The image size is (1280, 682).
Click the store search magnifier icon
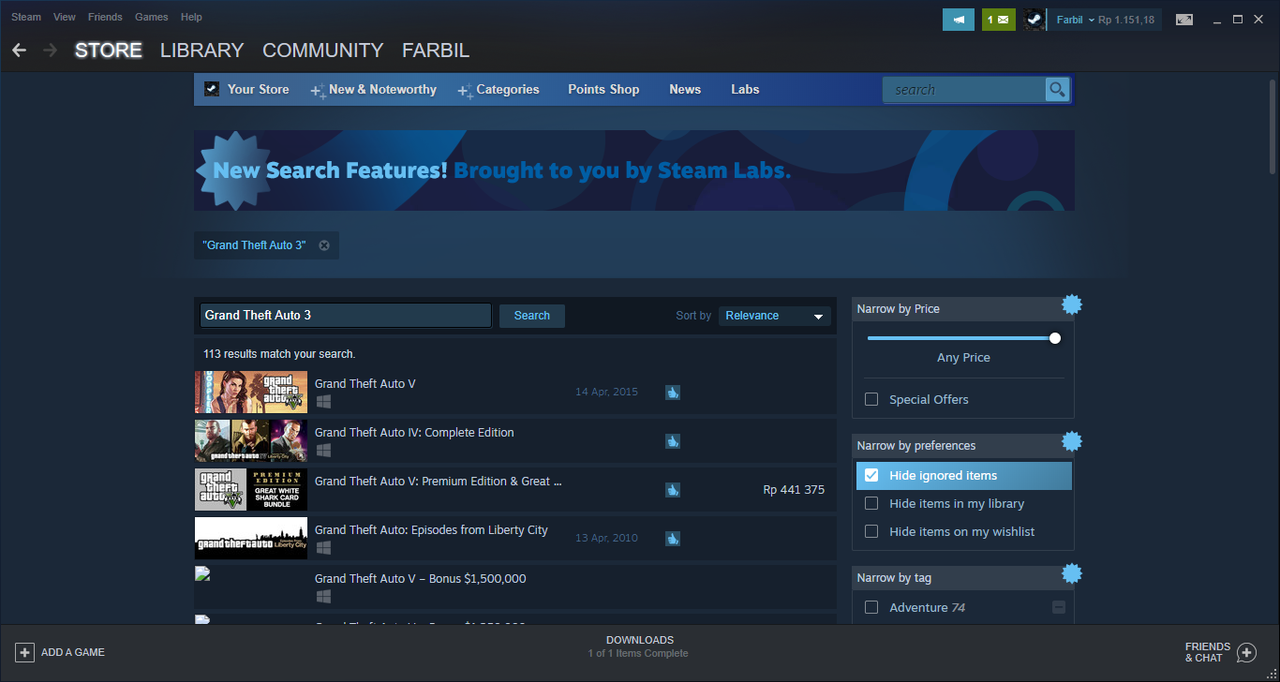[1057, 90]
